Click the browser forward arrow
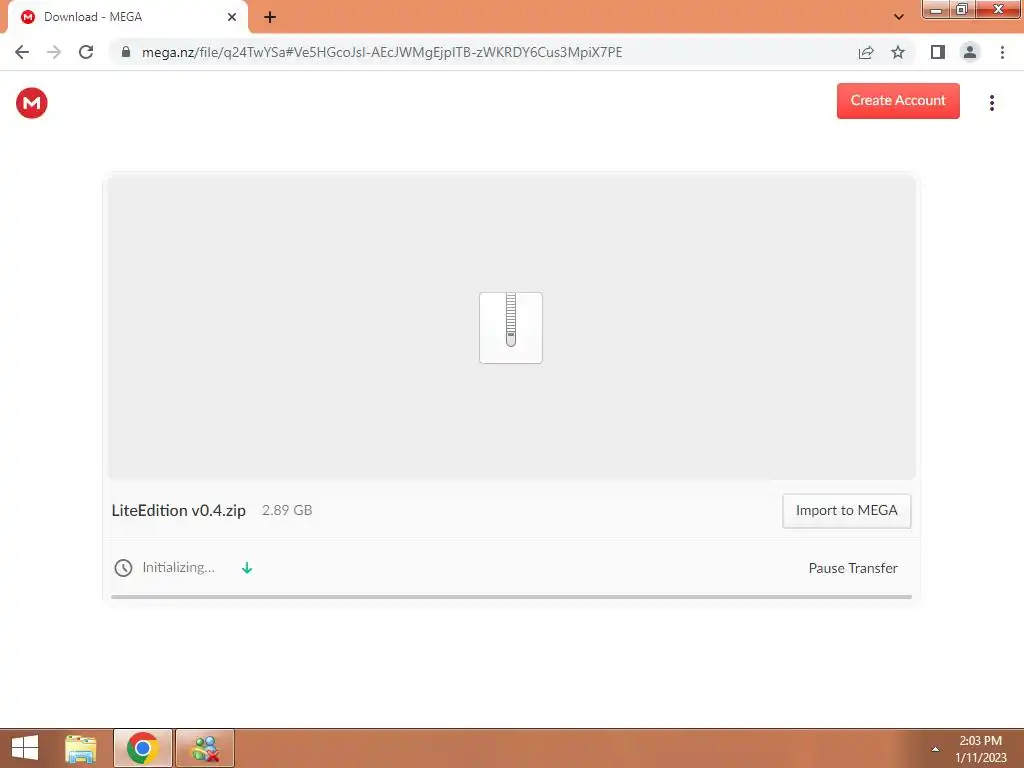This screenshot has width=1024, height=768. tap(54, 52)
